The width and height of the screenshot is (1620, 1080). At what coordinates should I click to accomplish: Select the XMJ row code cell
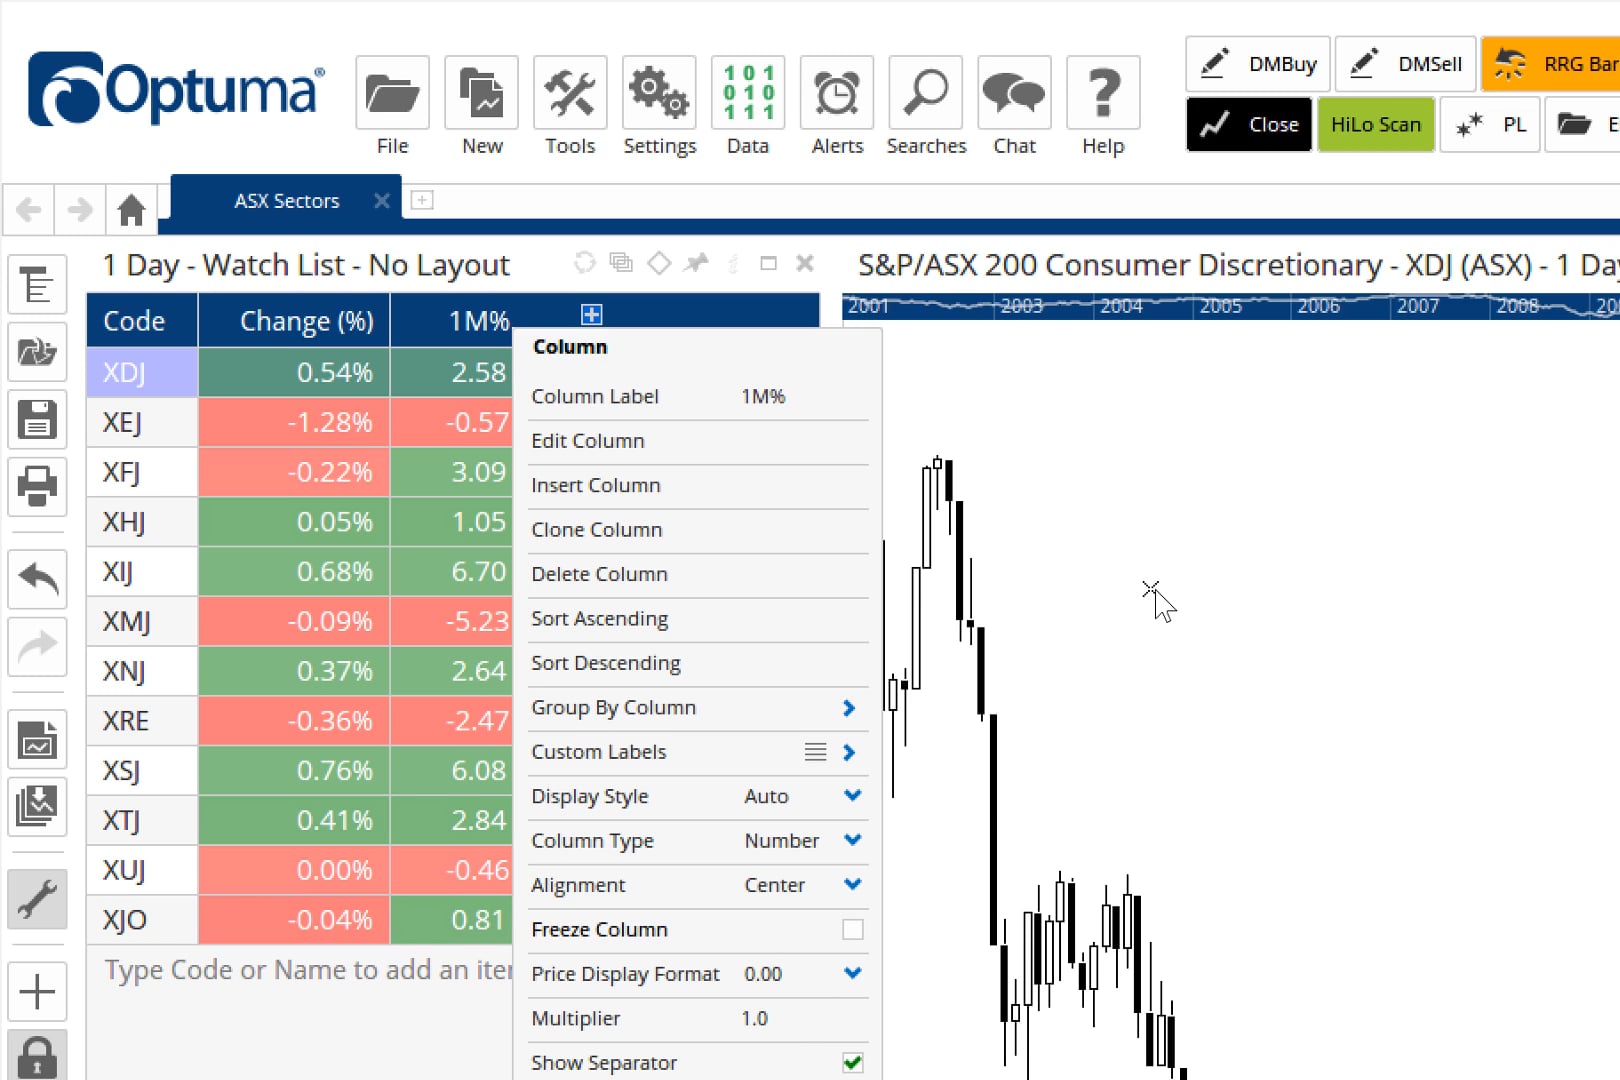point(142,622)
